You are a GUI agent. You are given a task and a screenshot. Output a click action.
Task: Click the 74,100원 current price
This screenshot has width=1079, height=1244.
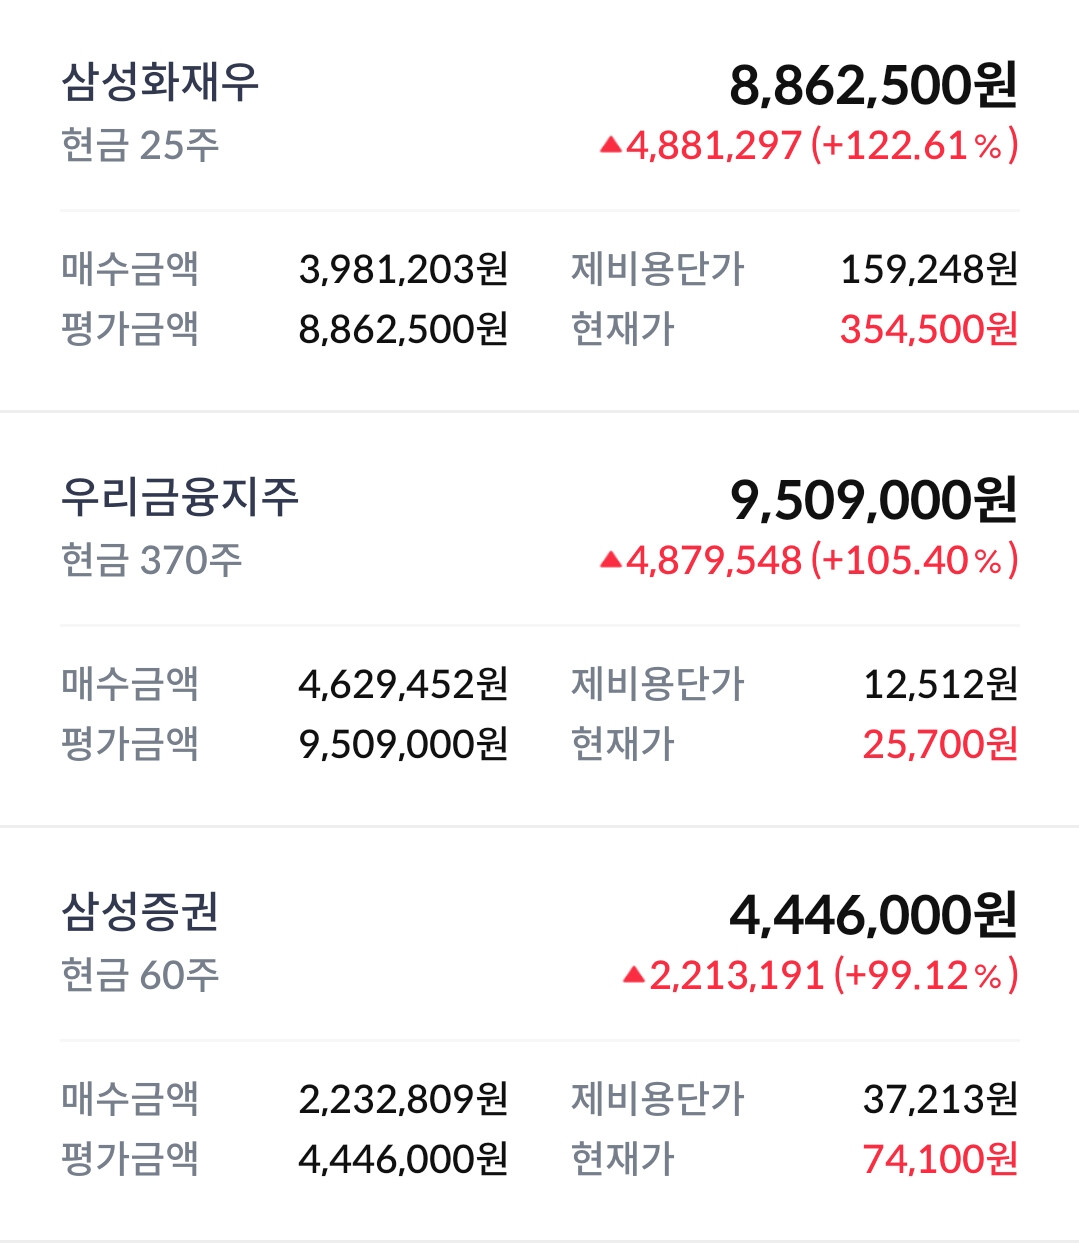pos(940,1159)
